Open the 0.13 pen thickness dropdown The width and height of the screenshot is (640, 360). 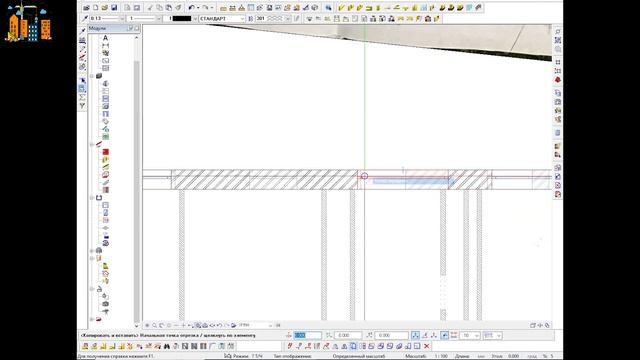pos(122,18)
